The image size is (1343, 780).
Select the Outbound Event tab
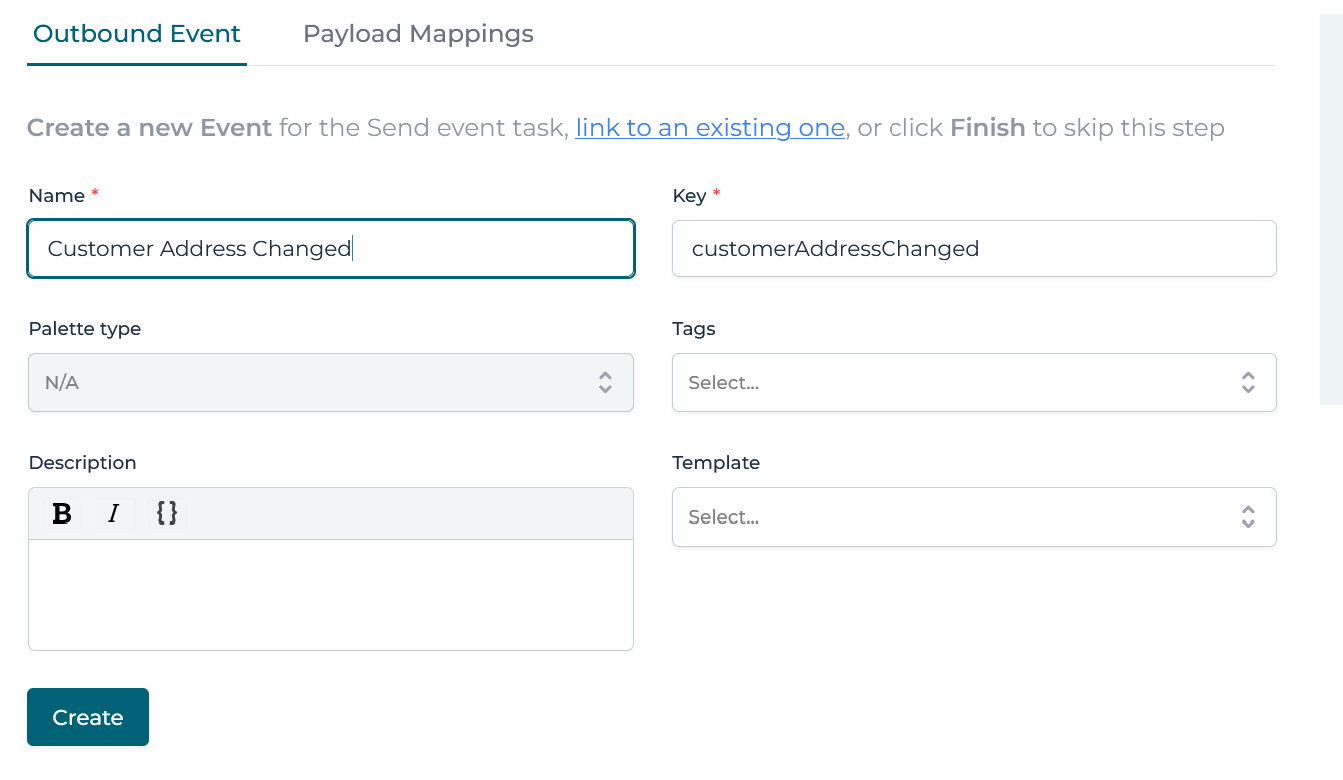pyautogui.click(x=136, y=33)
